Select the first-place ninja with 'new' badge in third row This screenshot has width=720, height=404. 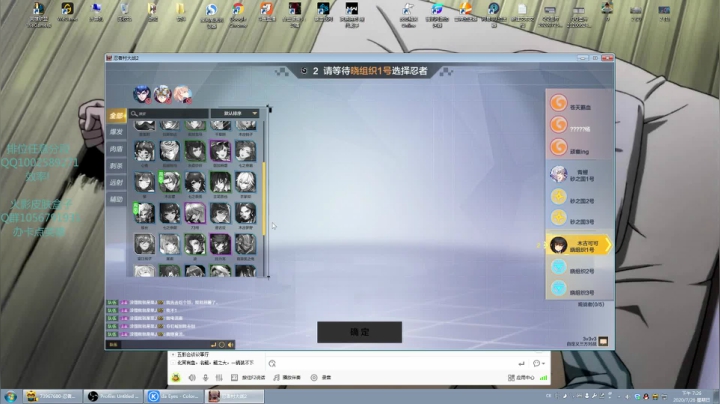169,182
